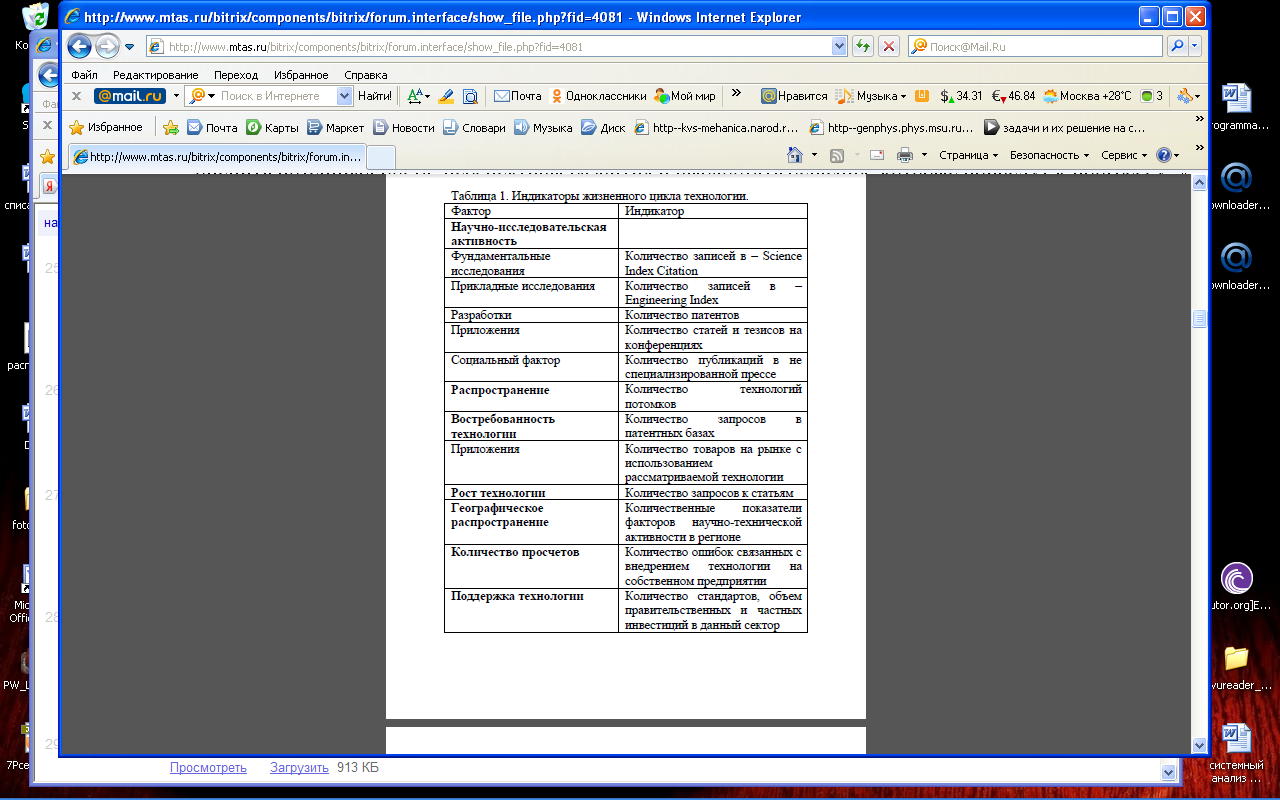Click the magnifier search button

1177,47
